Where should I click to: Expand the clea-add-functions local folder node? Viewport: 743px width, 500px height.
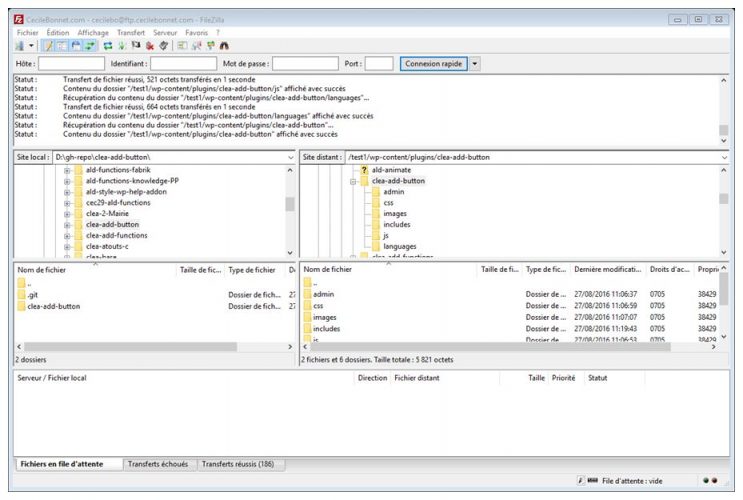67,236
